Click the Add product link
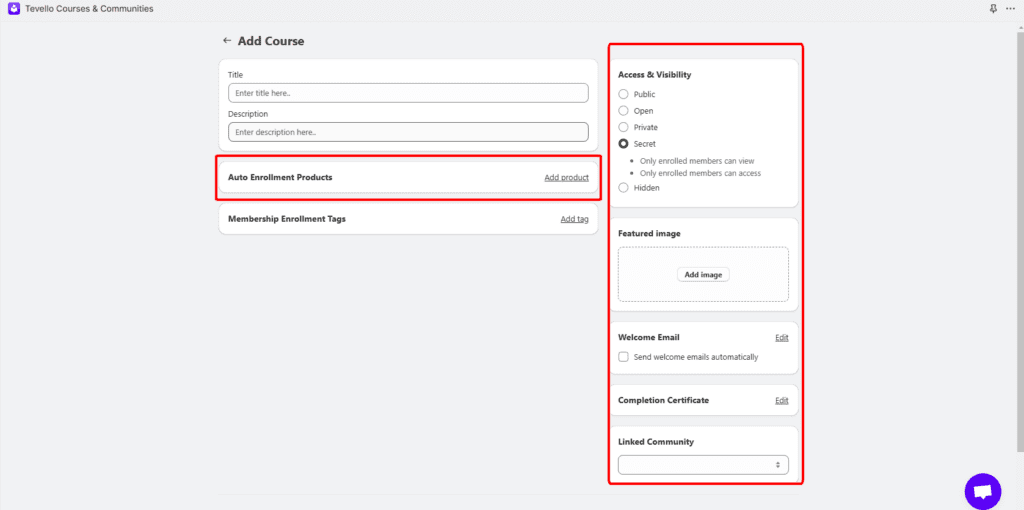The height and width of the screenshot is (510, 1024). [566, 178]
